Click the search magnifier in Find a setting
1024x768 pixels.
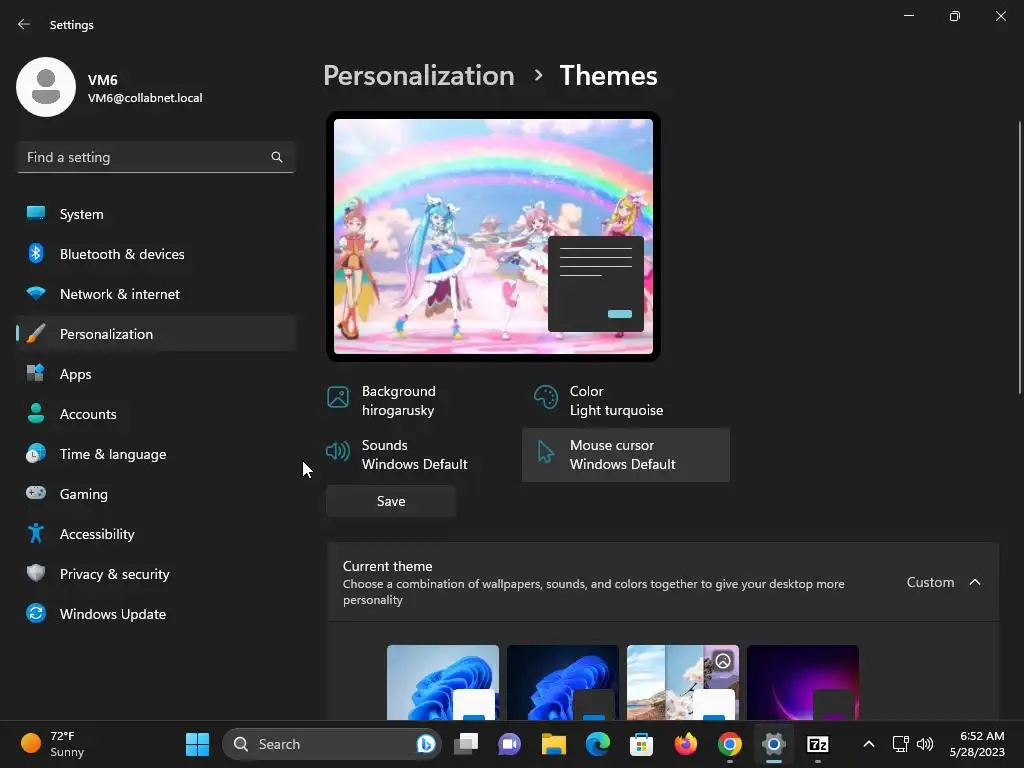(277, 157)
